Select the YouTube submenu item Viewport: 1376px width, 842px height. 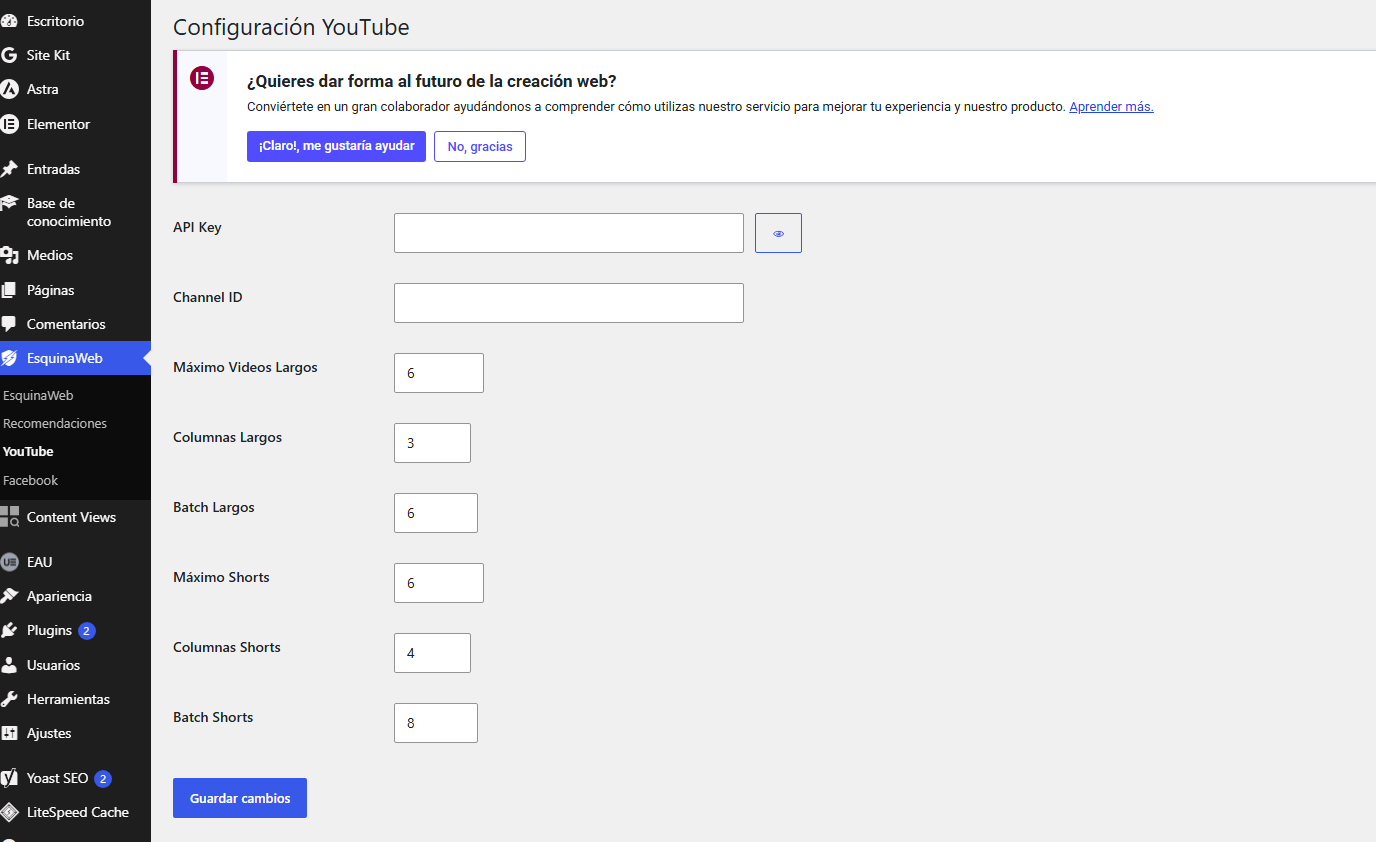point(28,451)
